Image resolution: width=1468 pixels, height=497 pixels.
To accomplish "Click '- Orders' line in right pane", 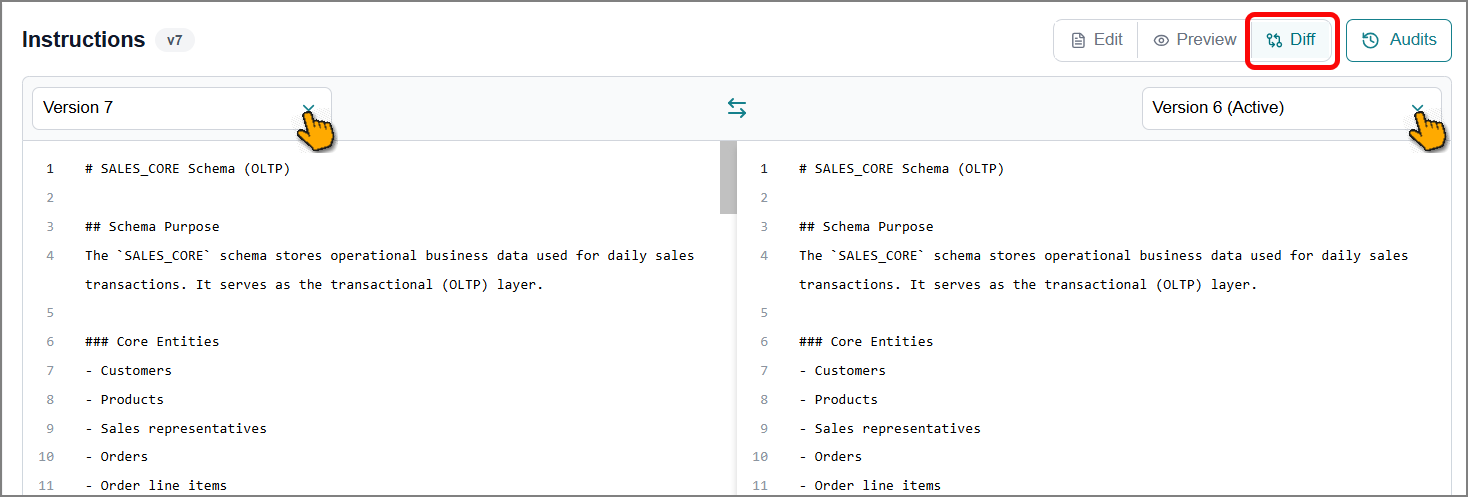I will [x=831, y=457].
